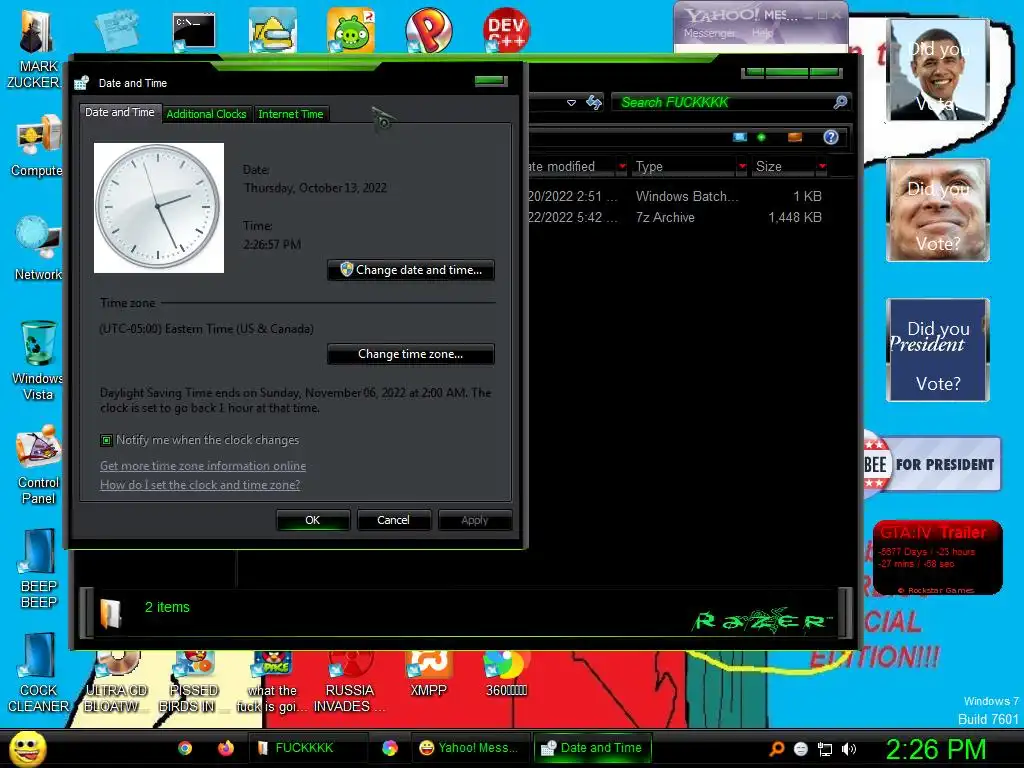Open the smiley face Start button
Viewport: 1024px width, 768px height.
[27, 748]
